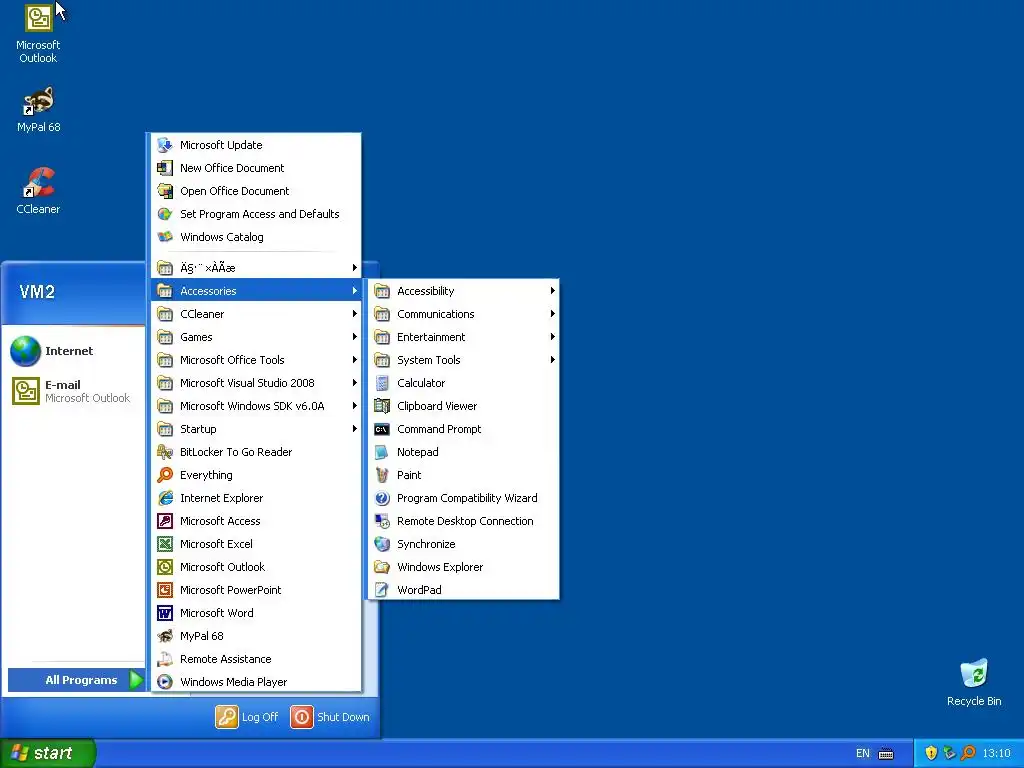This screenshot has height=768, width=1024.
Task: Open Windows Catalog
Action: [x=256, y=237]
